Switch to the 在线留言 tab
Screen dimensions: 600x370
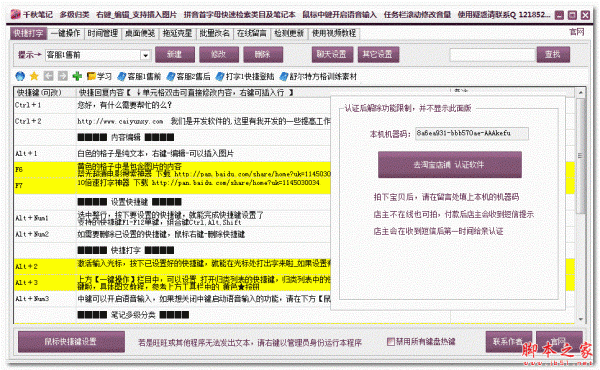click(x=251, y=33)
